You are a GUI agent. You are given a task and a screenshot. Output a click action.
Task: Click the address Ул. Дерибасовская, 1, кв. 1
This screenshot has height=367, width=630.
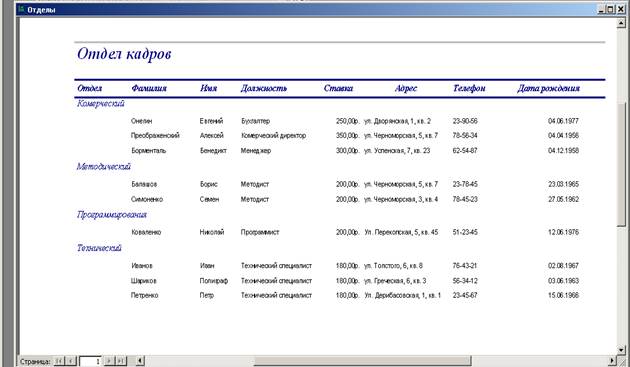coord(402,295)
